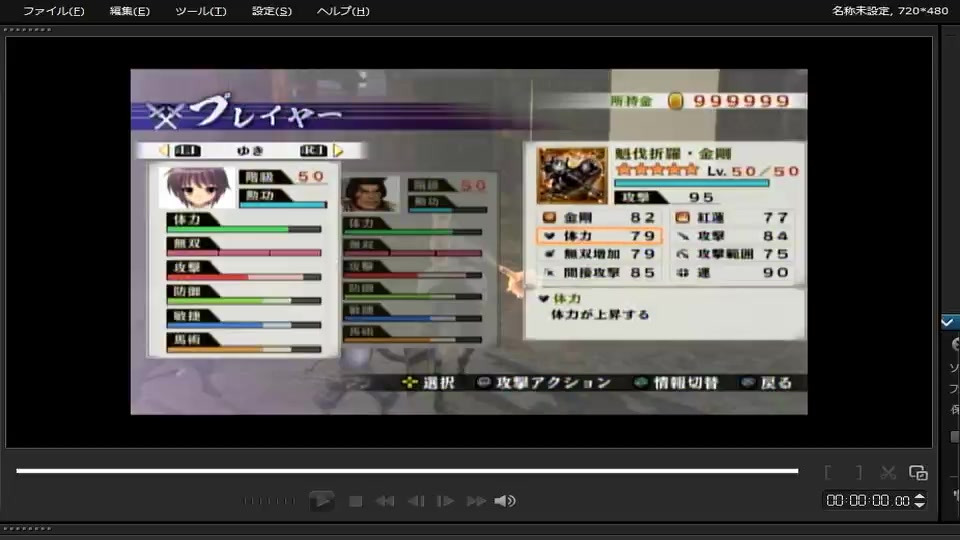Increase timecode with the up arrow
Viewport: 960px width, 540px height.
919,497
